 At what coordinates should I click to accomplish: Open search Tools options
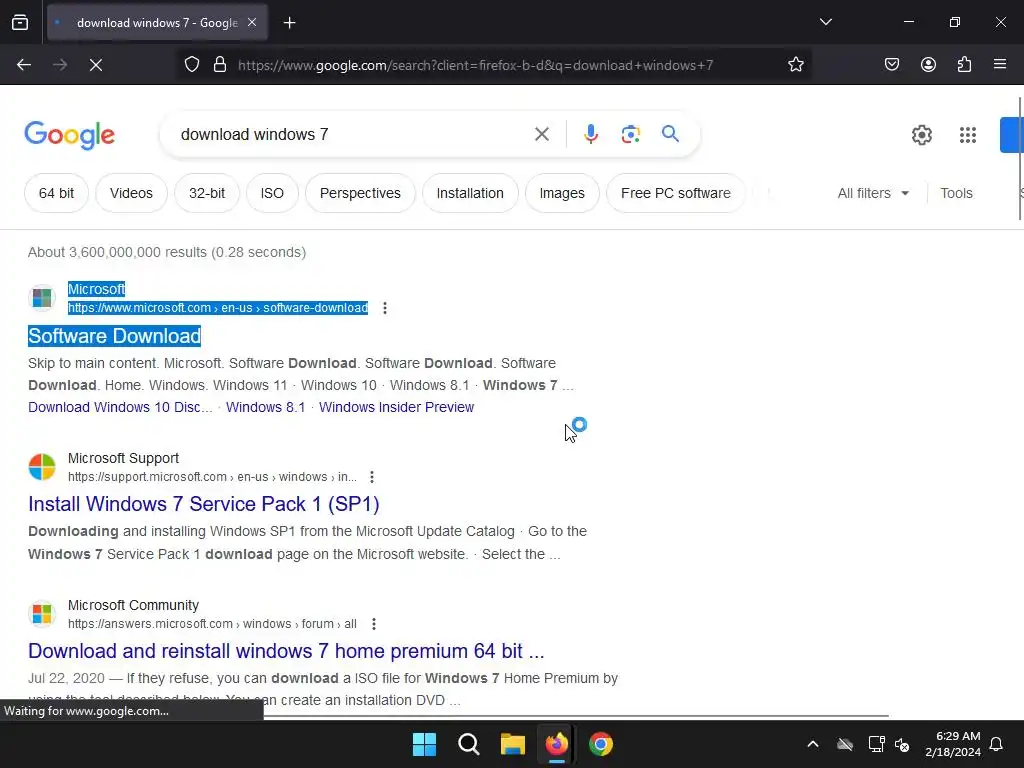(x=956, y=193)
